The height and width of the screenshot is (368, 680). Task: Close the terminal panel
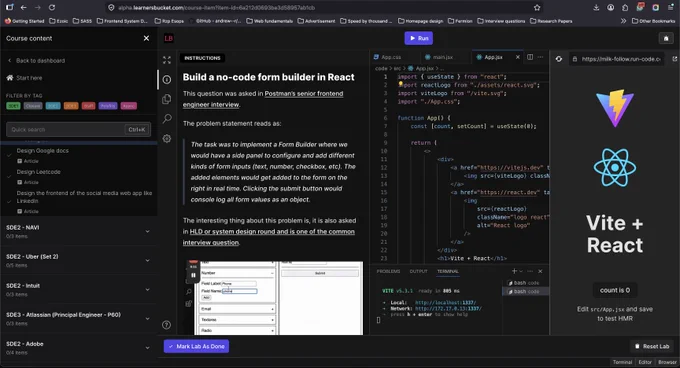point(540,271)
